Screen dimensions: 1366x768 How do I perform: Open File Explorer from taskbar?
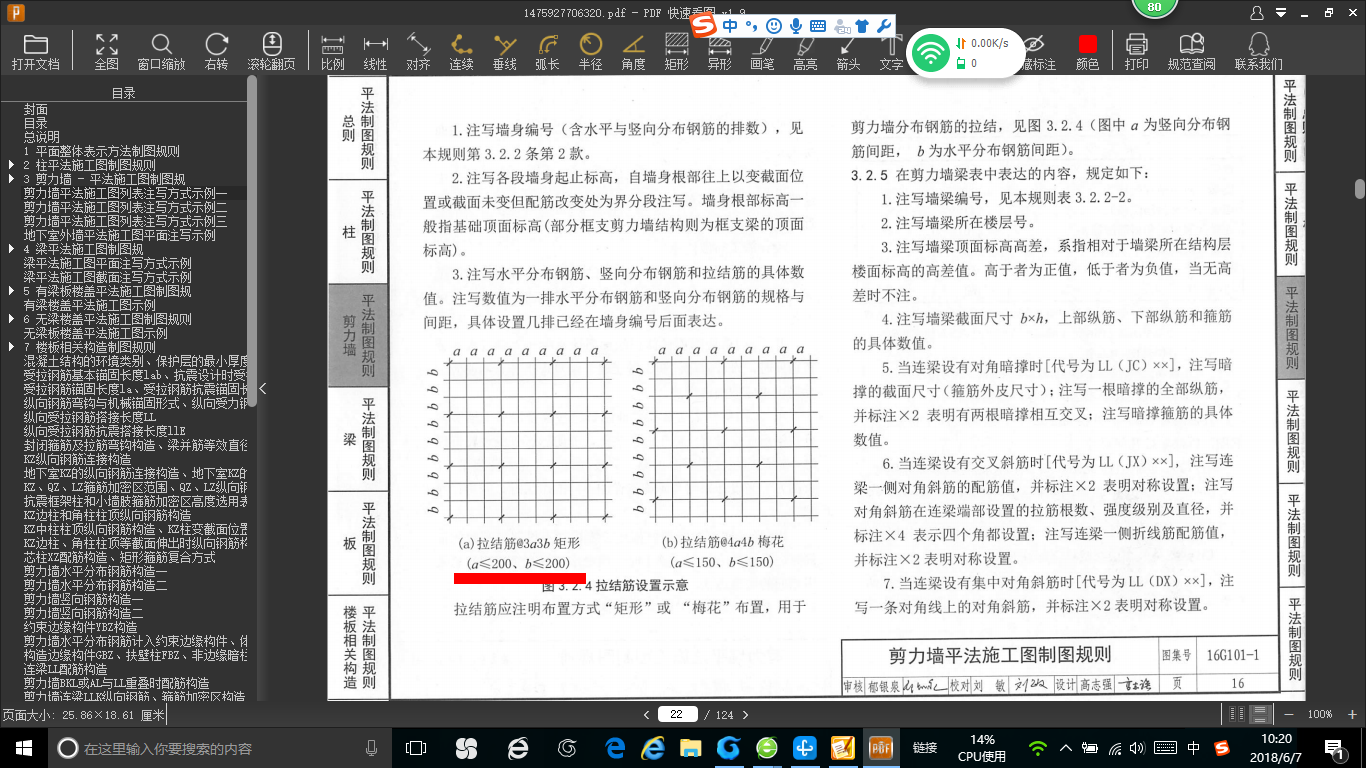[x=690, y=748]
